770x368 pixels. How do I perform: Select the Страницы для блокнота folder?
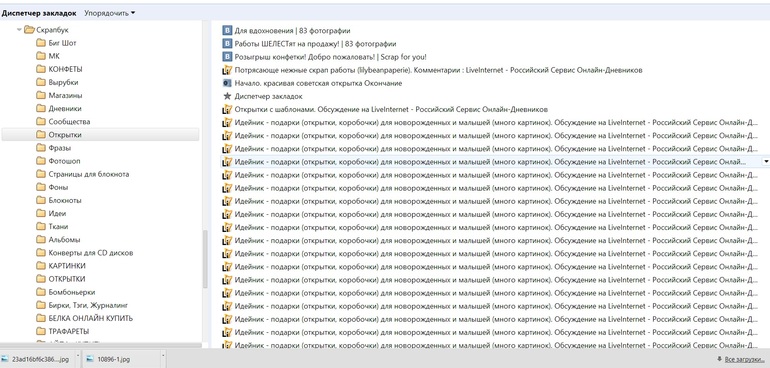click(88, 174)
